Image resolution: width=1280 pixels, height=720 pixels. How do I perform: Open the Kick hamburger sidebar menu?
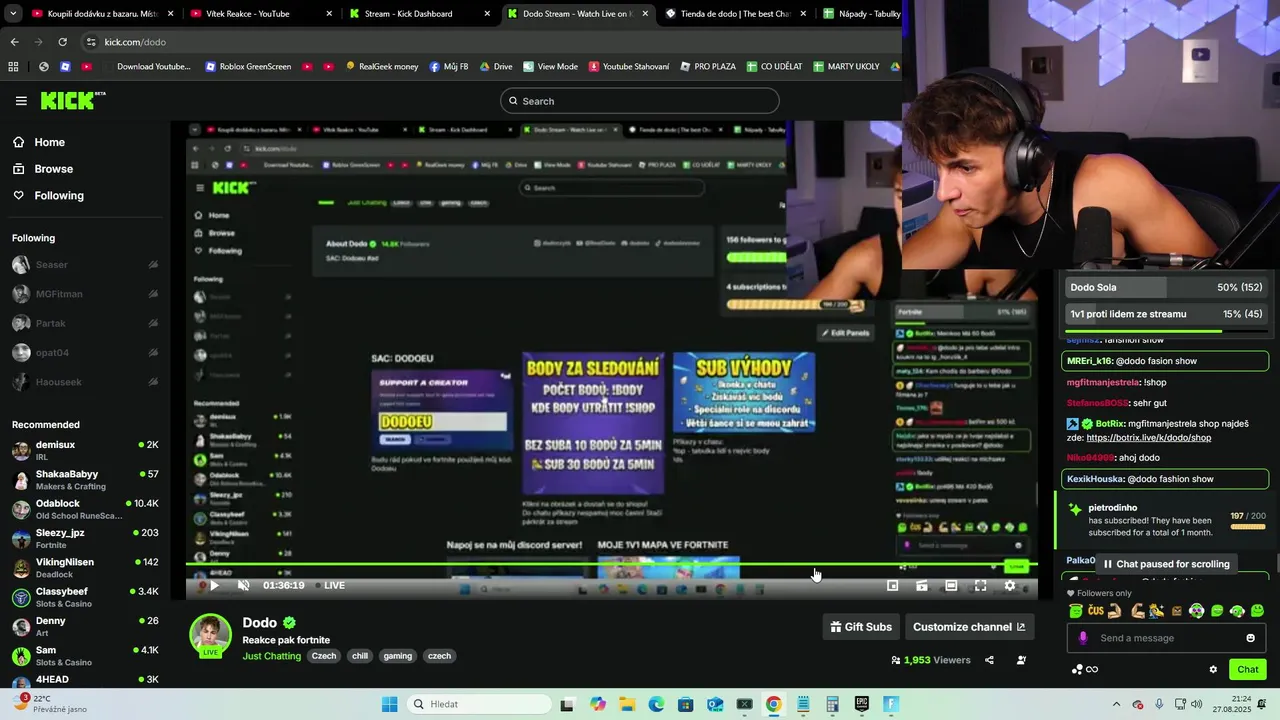pyautogui.click(x=21, y=101)
